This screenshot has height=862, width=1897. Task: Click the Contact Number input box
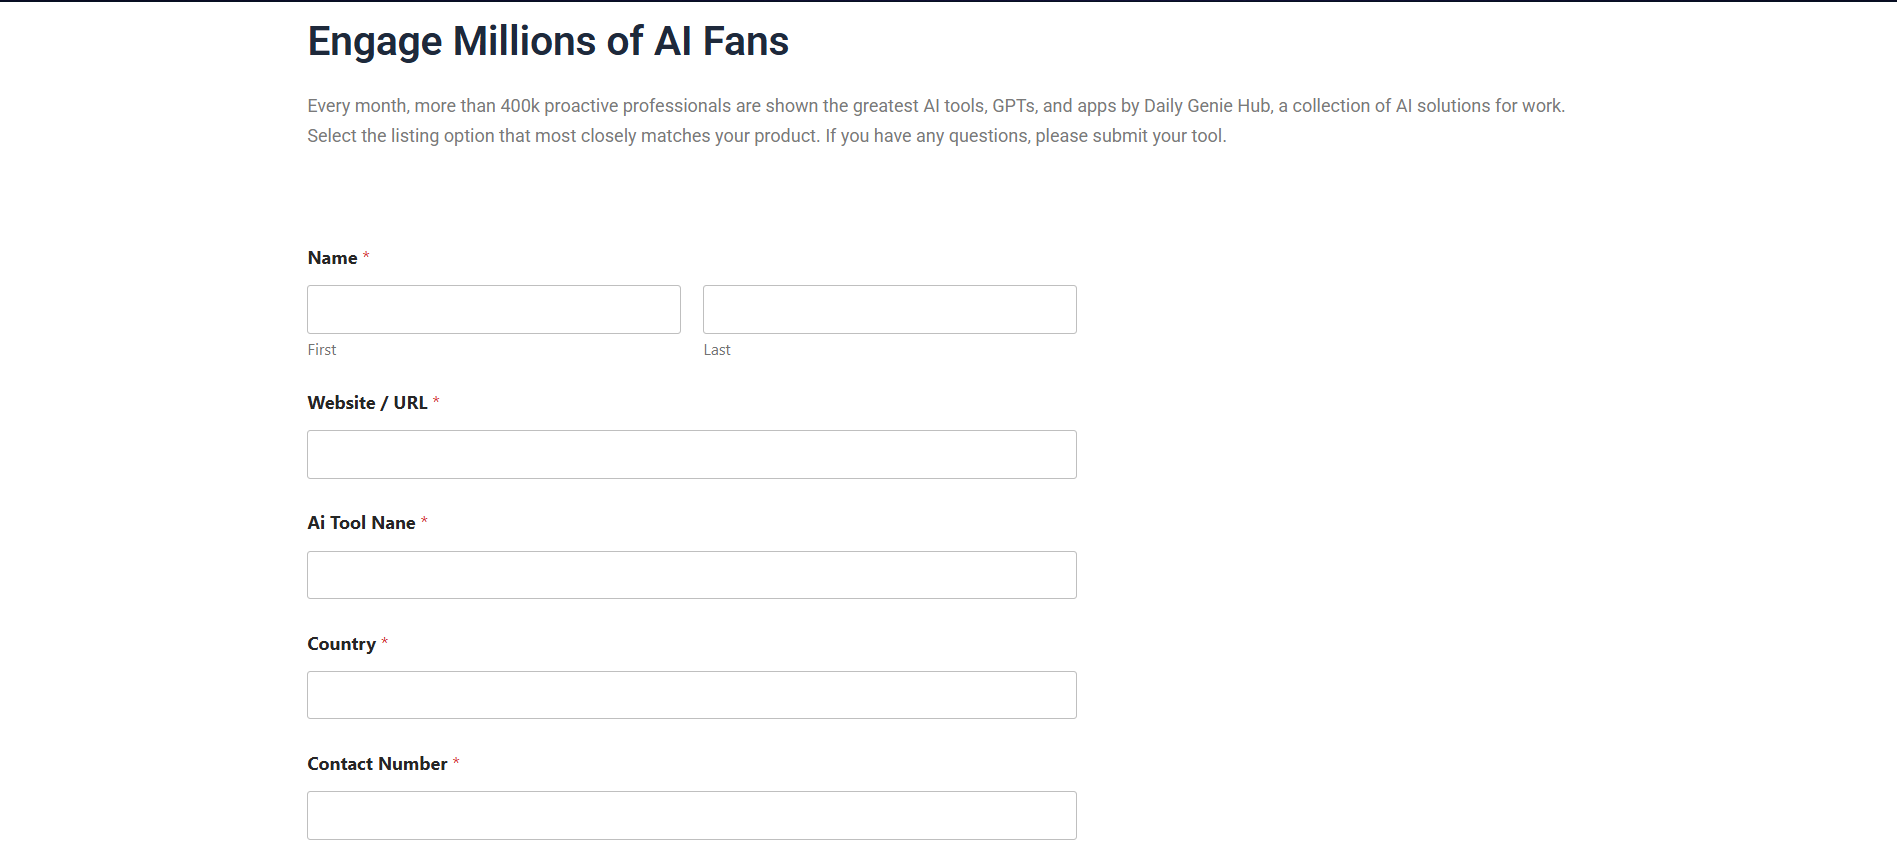[691, 815]
